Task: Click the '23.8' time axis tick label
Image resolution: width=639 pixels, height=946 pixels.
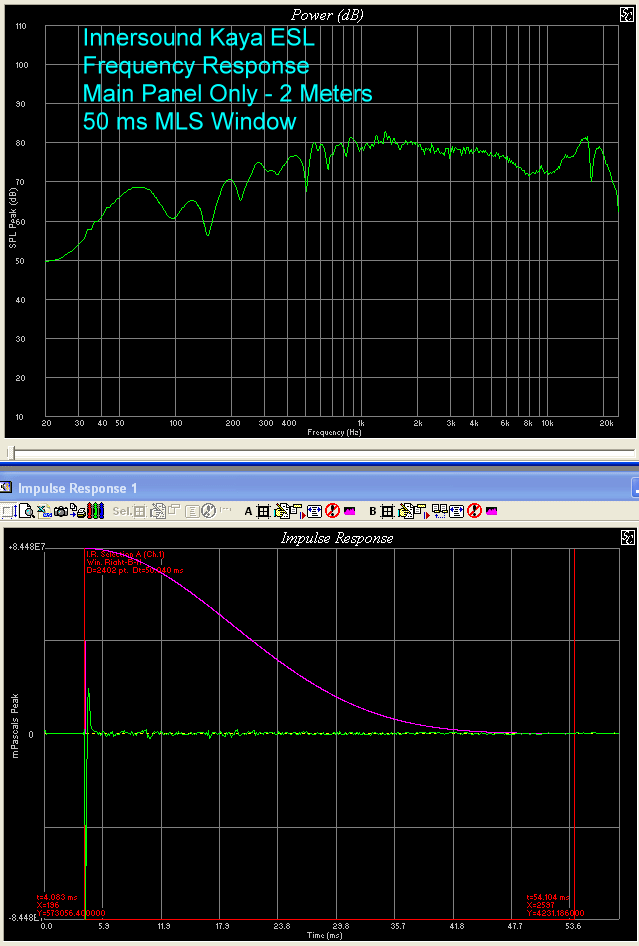Action: [282, 926]
